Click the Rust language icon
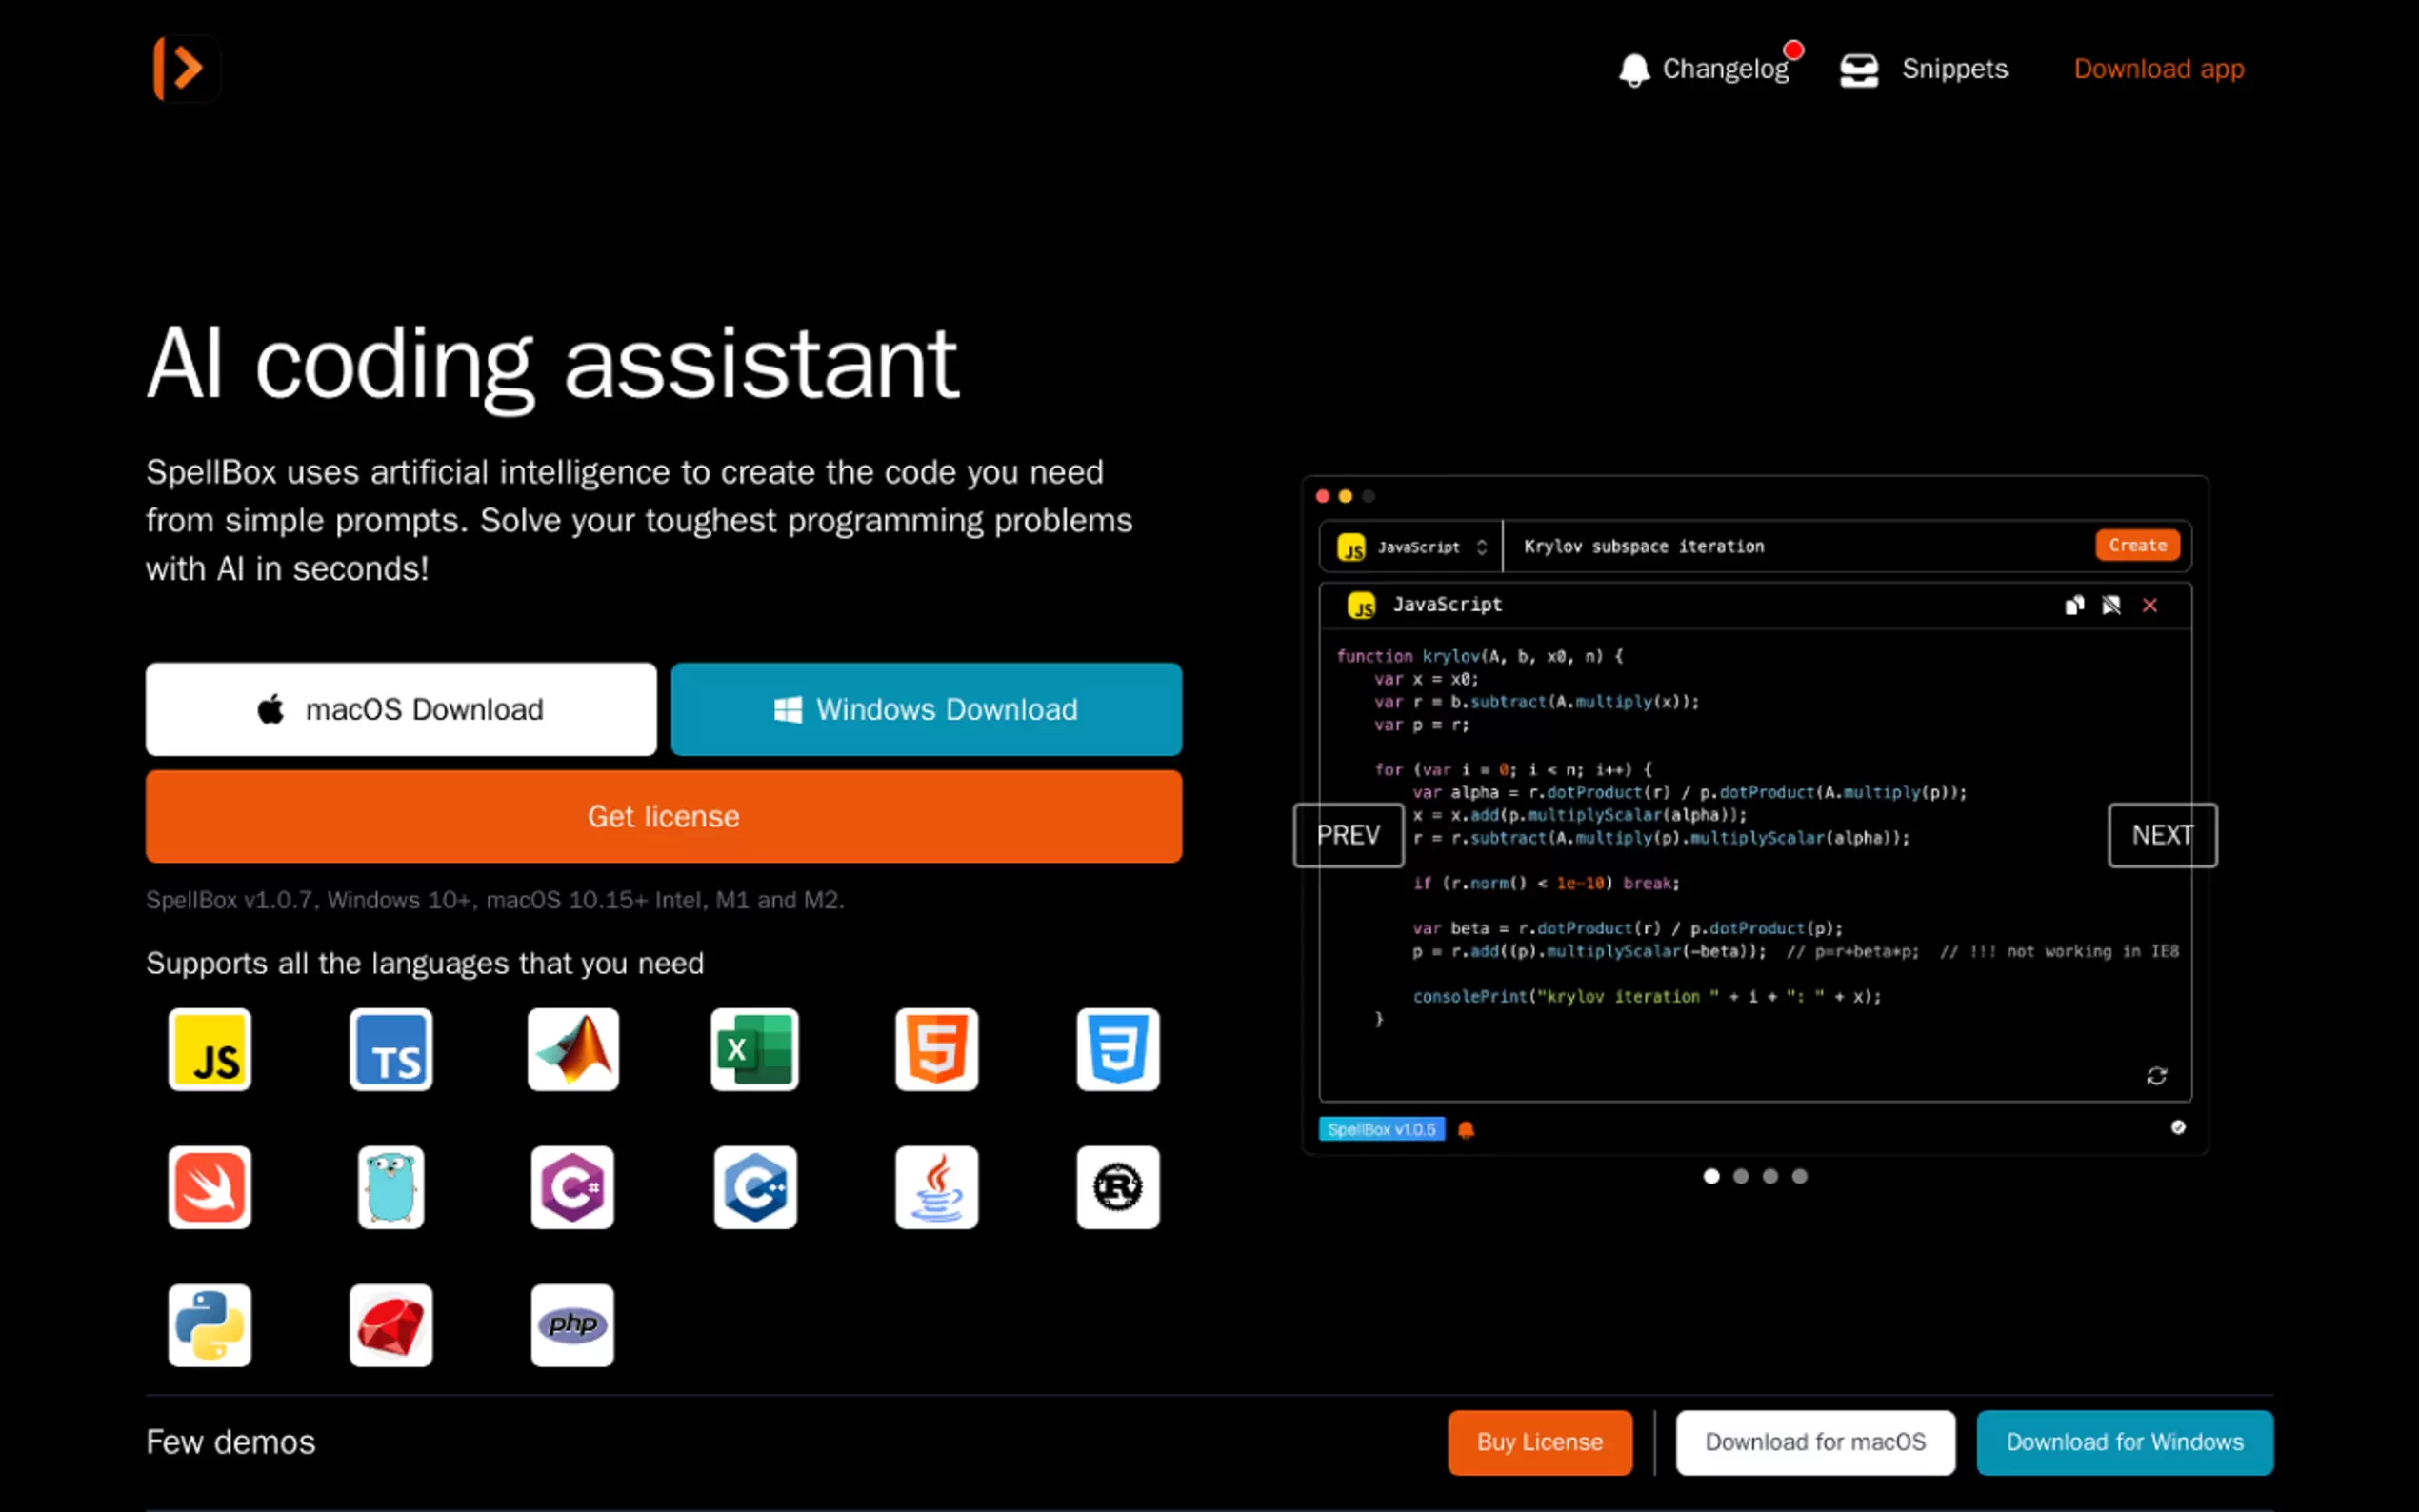The height and width of the screenshot is (1512, 2419). [1117, 1187]
